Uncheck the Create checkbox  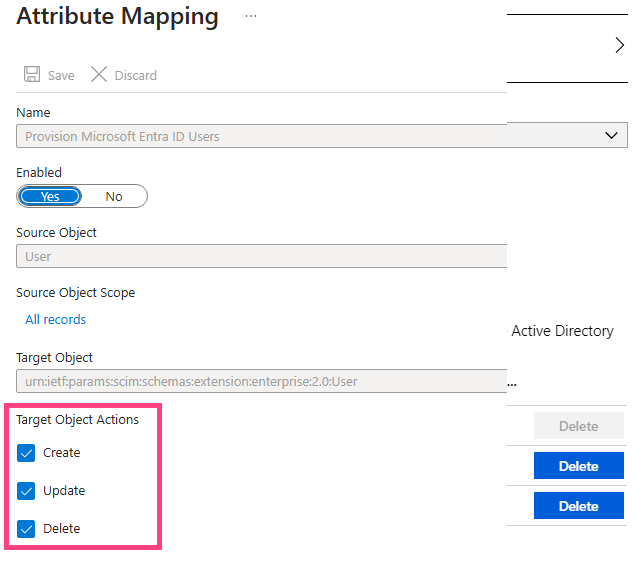coord(26,453)
